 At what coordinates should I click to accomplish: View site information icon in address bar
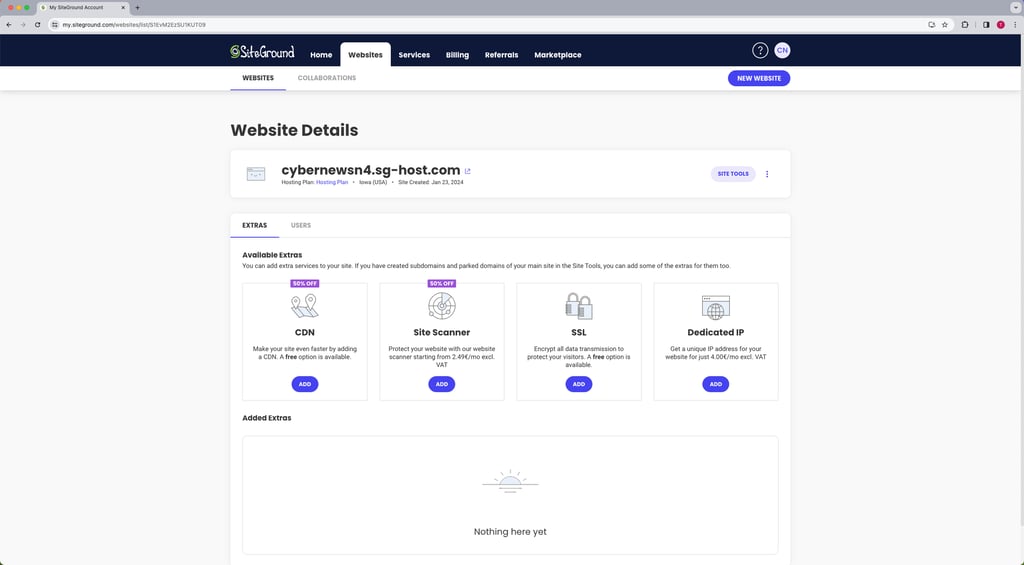(55, 25)
